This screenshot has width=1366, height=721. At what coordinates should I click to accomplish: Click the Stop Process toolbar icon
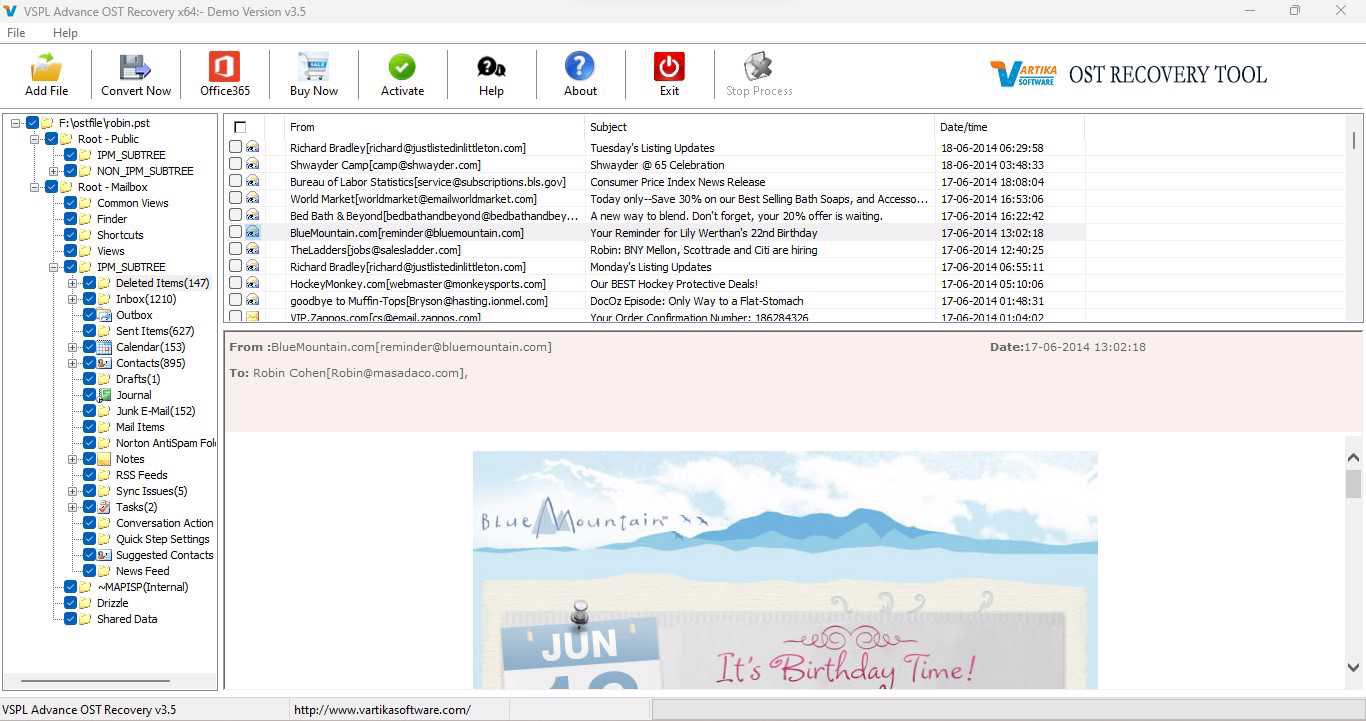pos(758,67)
